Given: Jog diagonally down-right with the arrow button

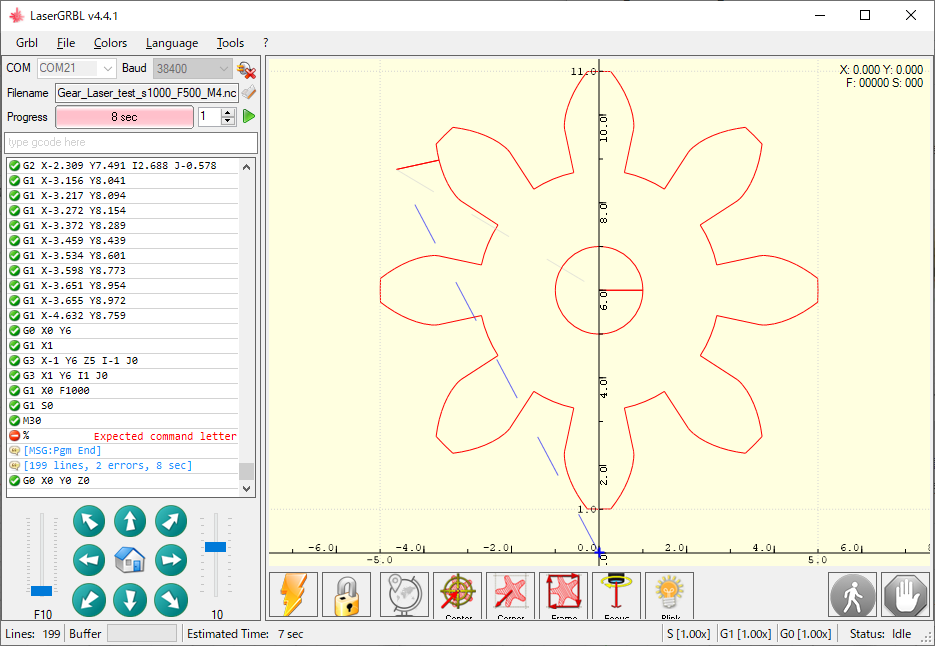Looking at the screenshot, I should coord(171,600).
